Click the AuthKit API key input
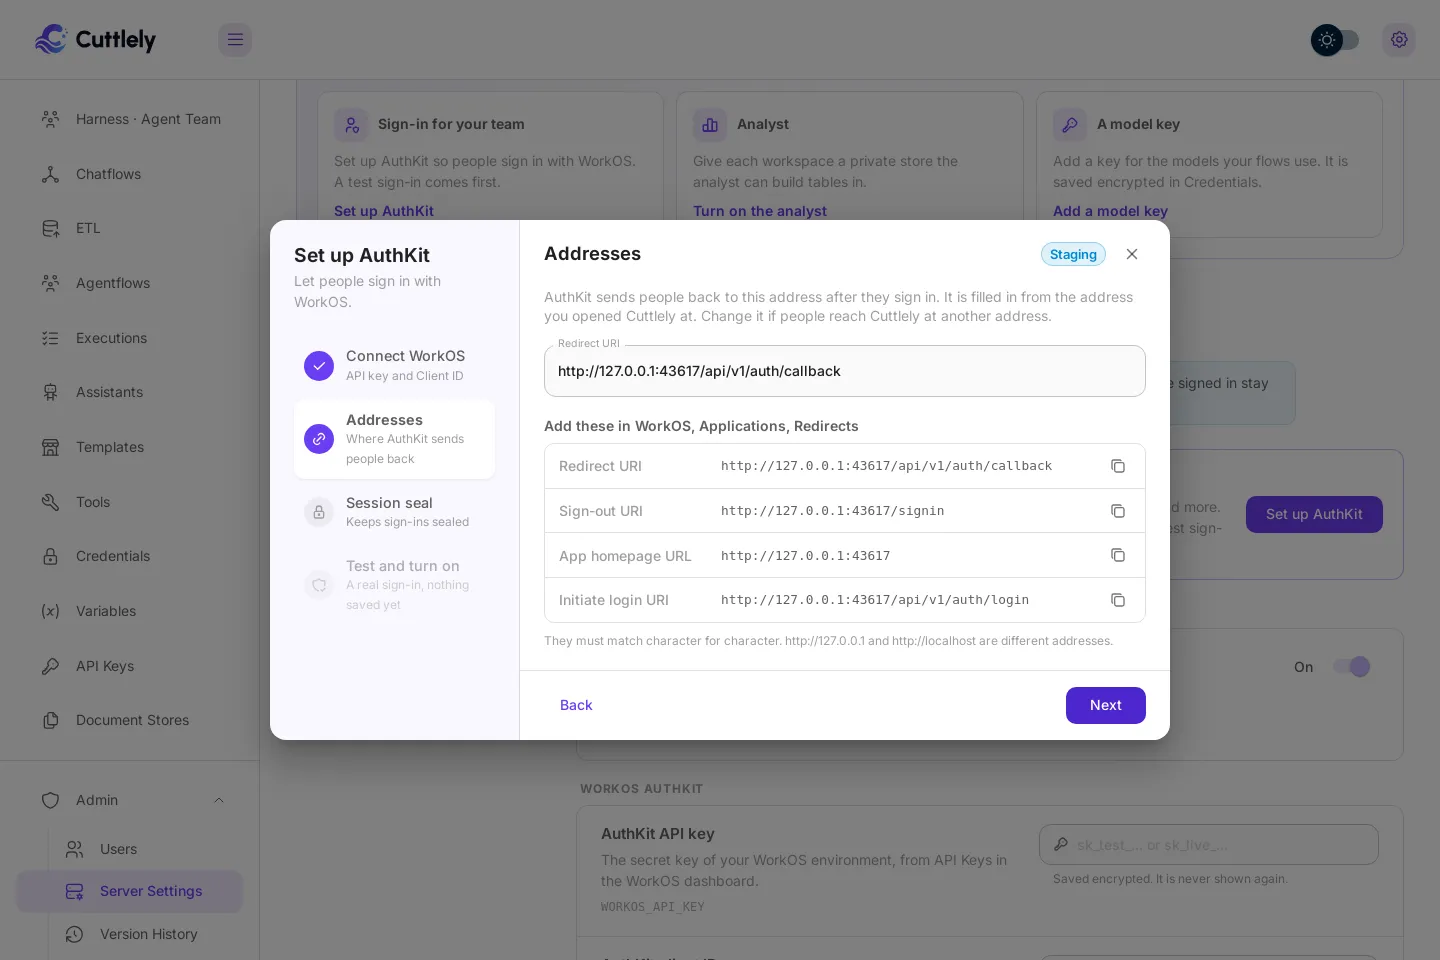 pyautogui.click(x=1209, y=845)
